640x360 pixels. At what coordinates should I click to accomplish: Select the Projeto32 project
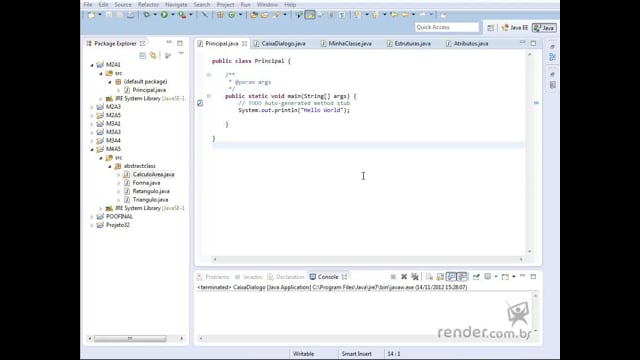tap(118, 225)
